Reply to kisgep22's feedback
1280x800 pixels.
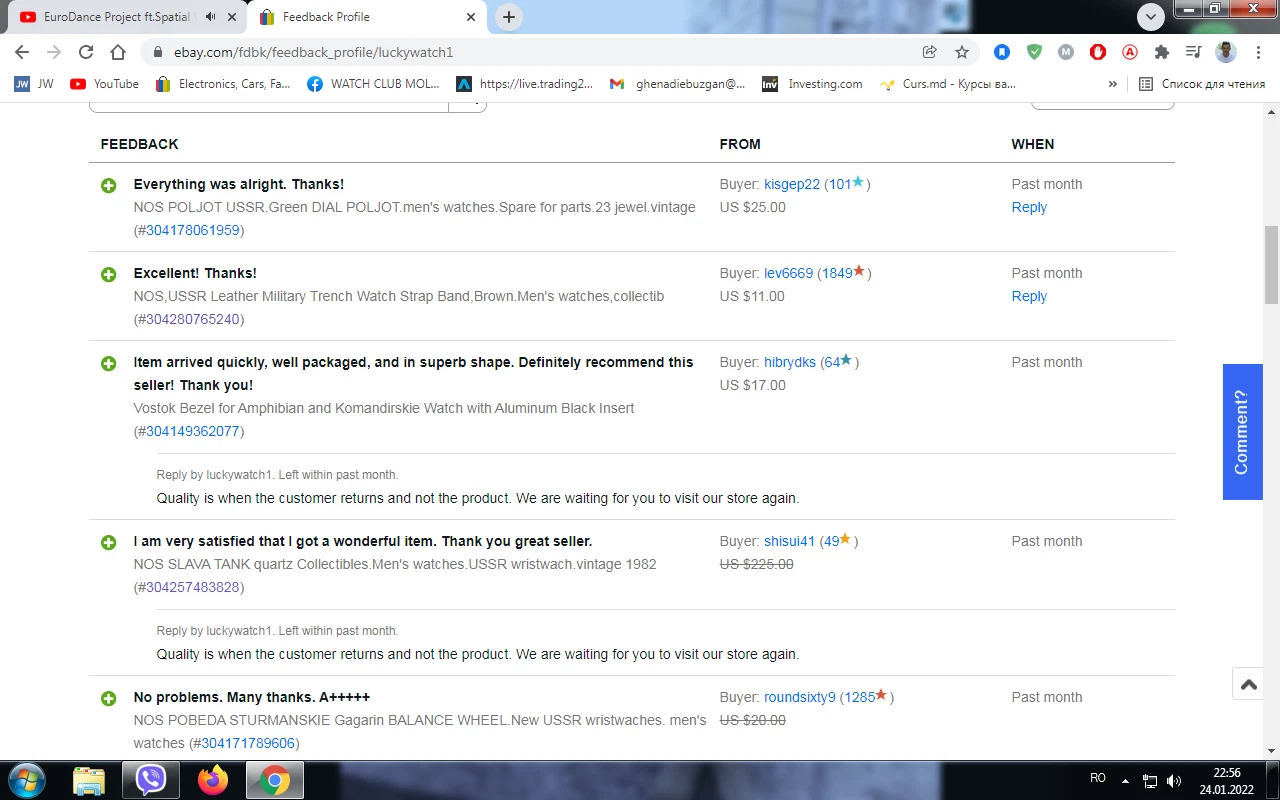point(1029,207)
